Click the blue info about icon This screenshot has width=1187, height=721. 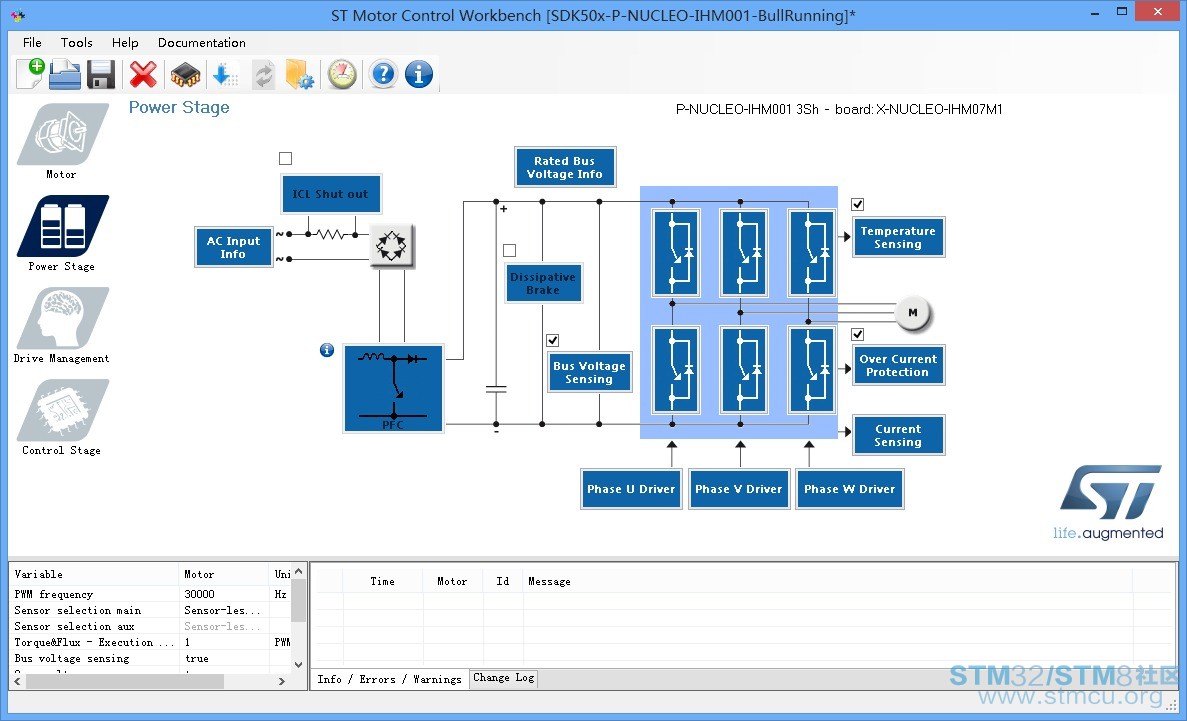pos(419,74)
